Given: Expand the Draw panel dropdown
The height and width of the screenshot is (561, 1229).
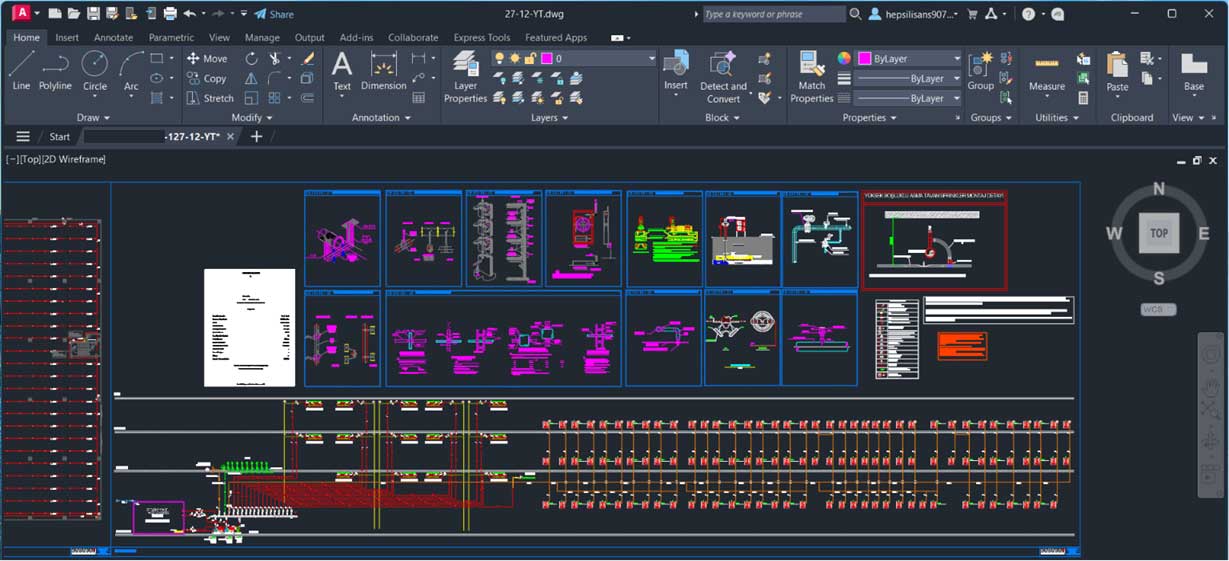Looking at the screenshot, I should [93, 117].
